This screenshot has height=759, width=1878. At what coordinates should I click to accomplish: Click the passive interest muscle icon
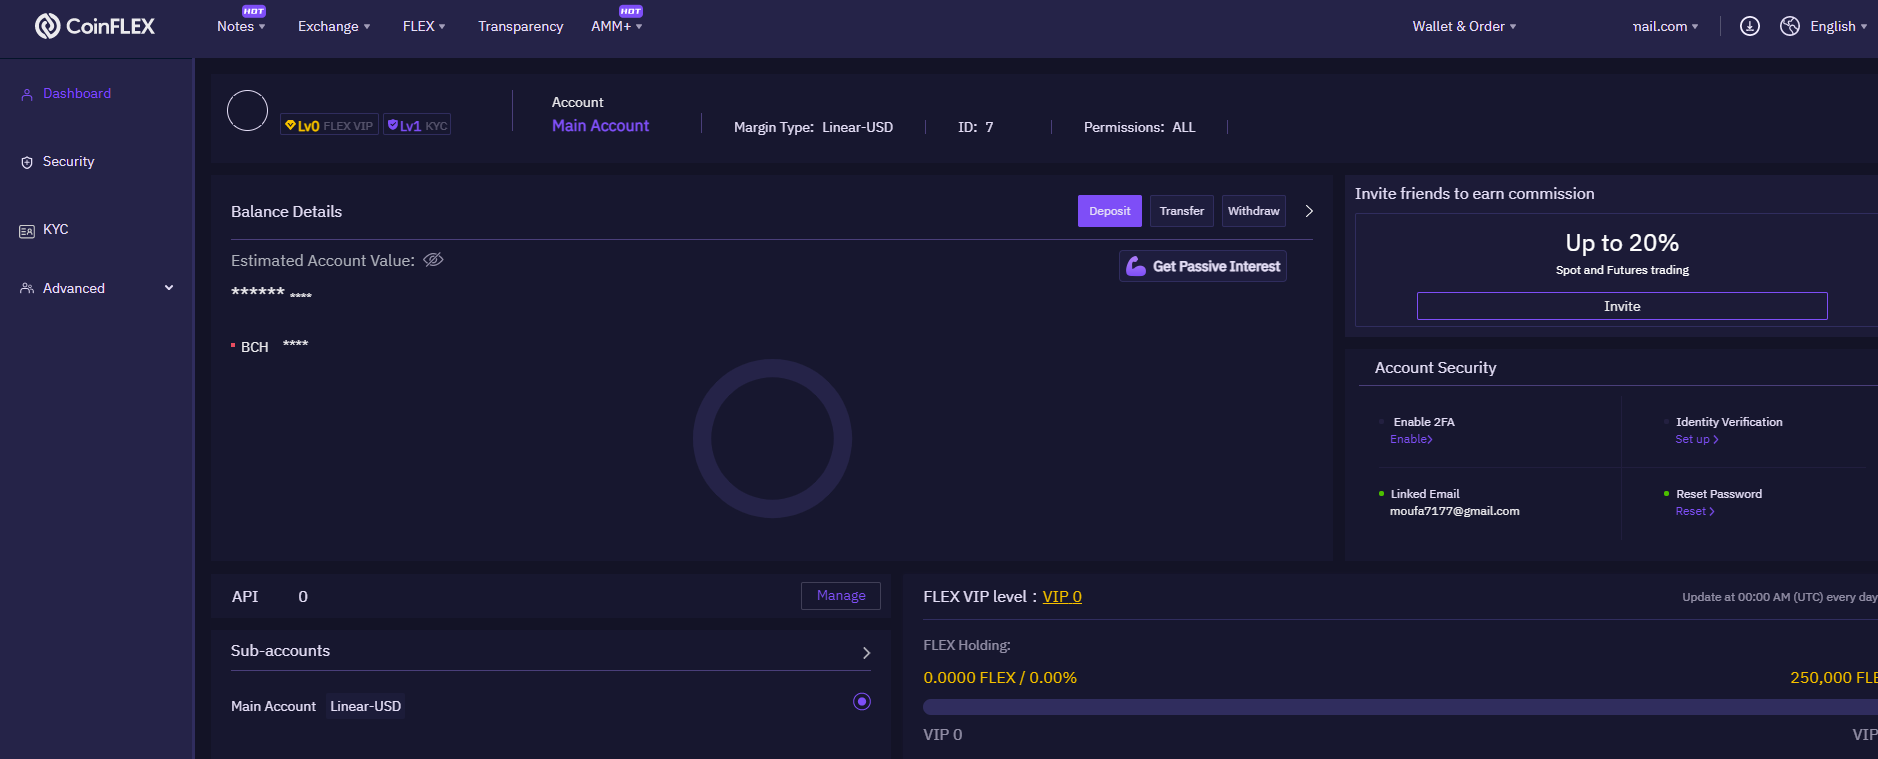[1136, 266]
